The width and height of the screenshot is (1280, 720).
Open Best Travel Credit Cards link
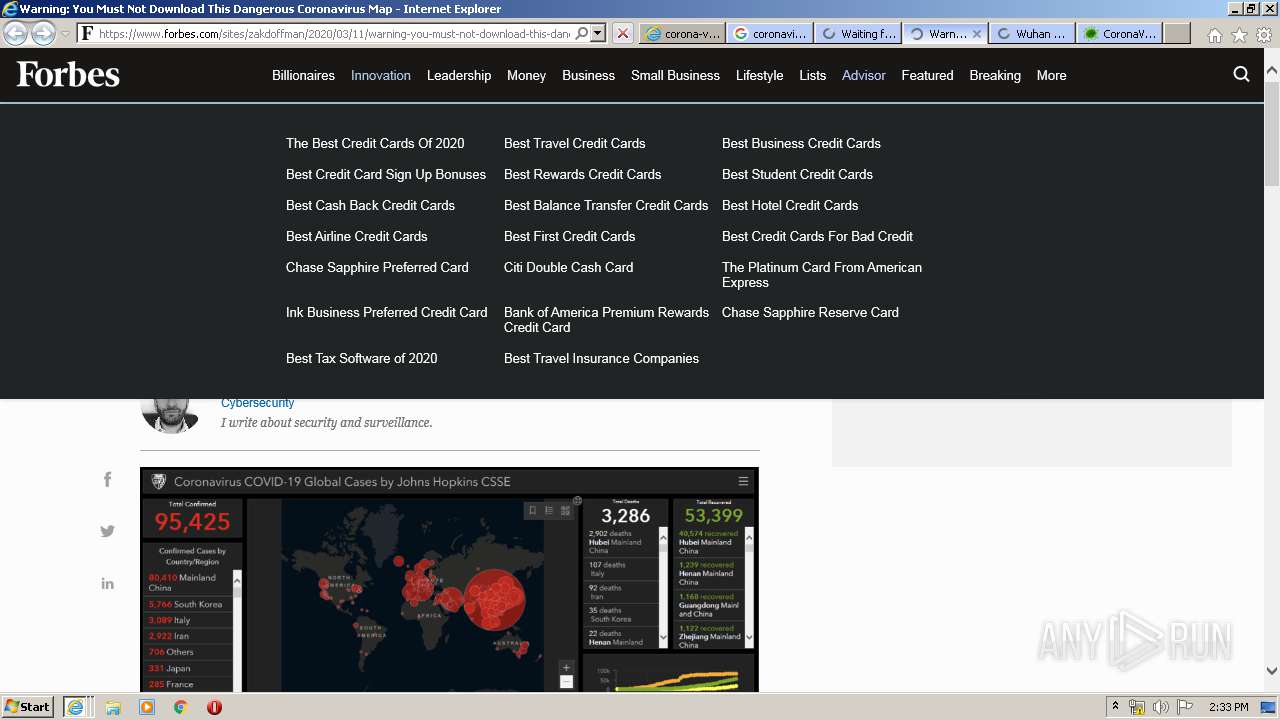click(574, 143)
